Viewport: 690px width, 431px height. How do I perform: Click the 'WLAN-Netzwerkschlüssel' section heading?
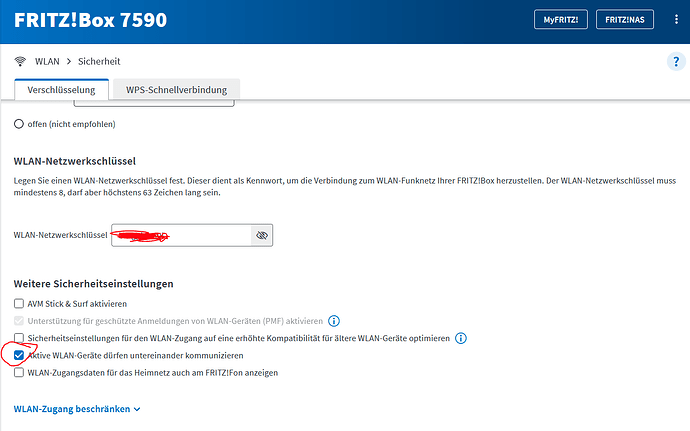tap(75, 161)
